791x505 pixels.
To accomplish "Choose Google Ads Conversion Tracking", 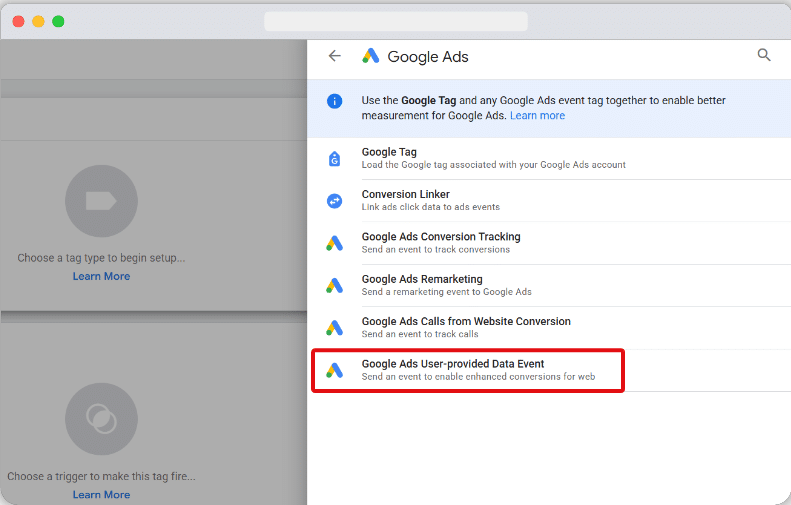I will click(x=549, y=243).
